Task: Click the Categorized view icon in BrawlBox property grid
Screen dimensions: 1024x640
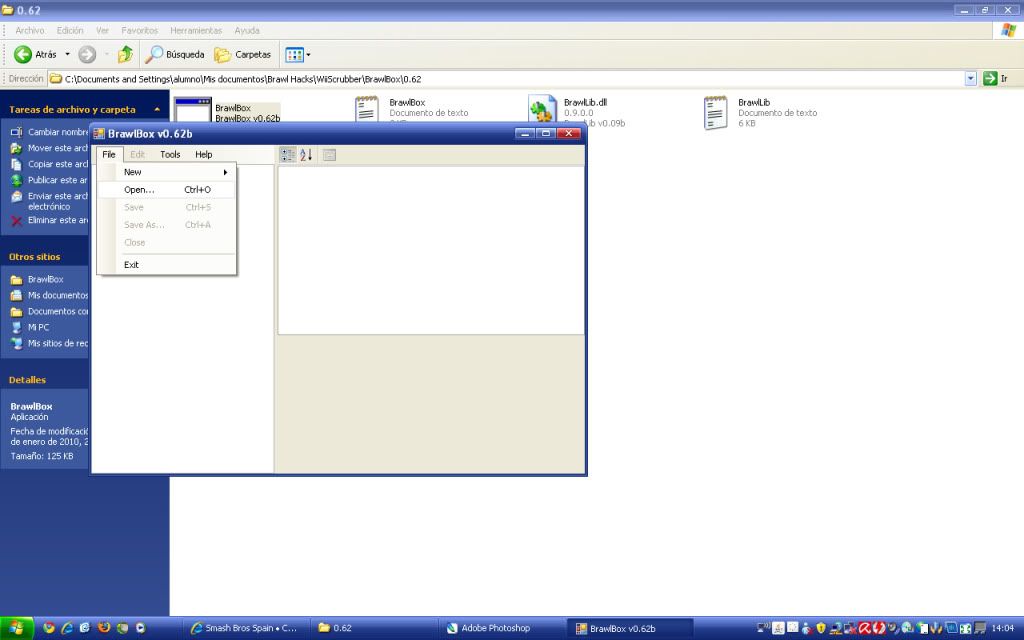Action: (x=288, y=155)
